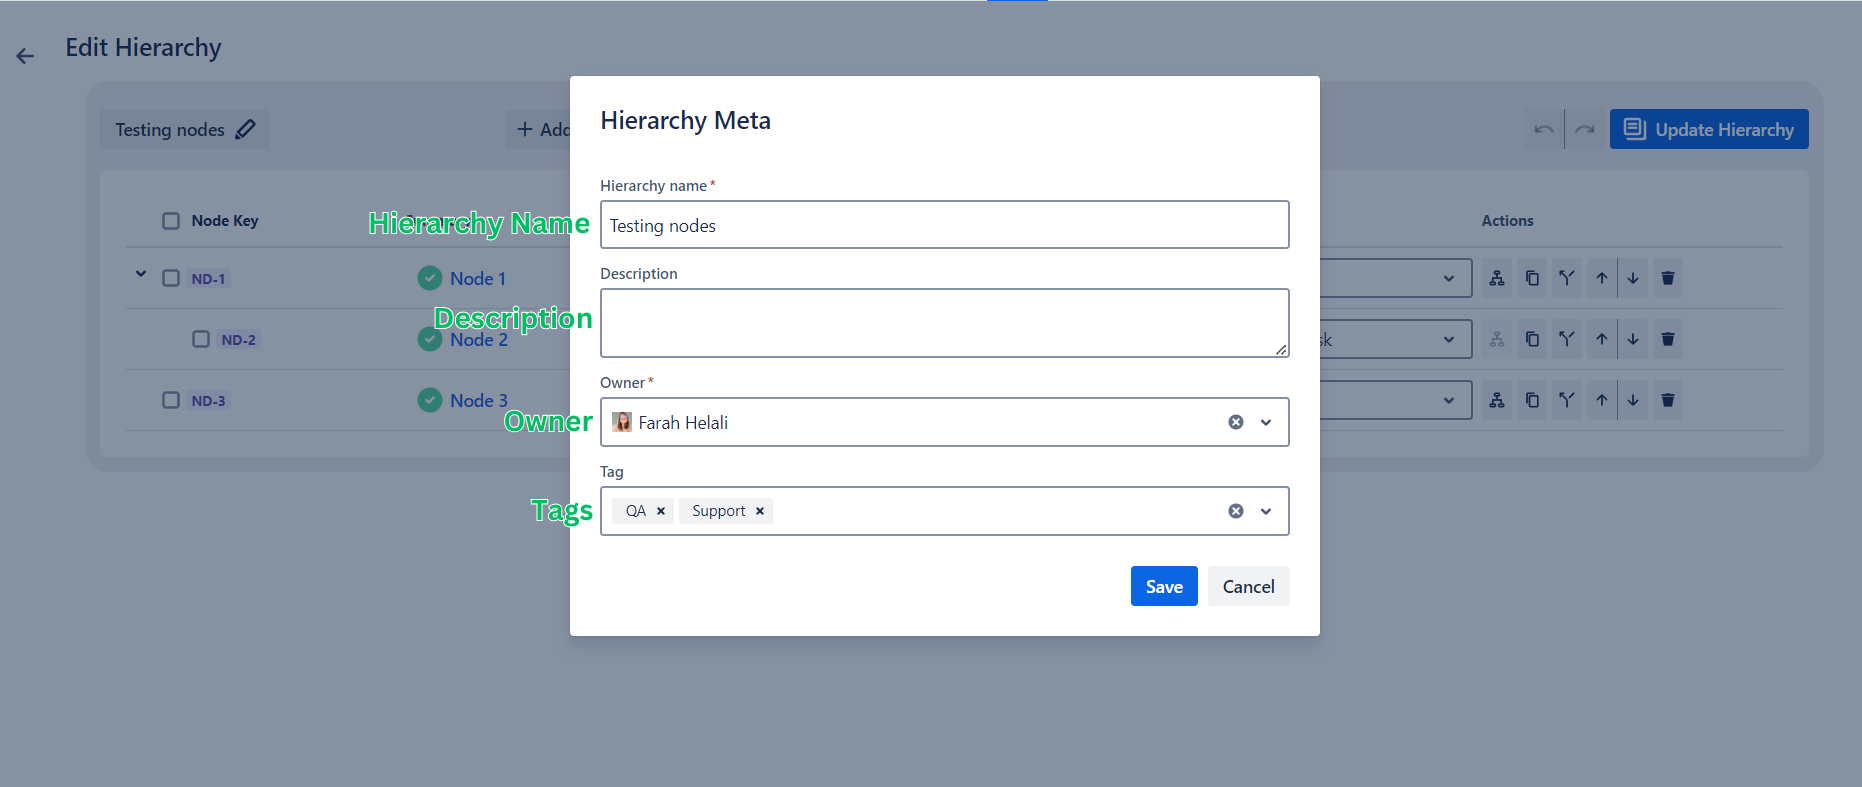Viewport: 1862px width, 787px height.
Task: Check the ND-1 row checkbox
Action: click(x=171, y=278)
